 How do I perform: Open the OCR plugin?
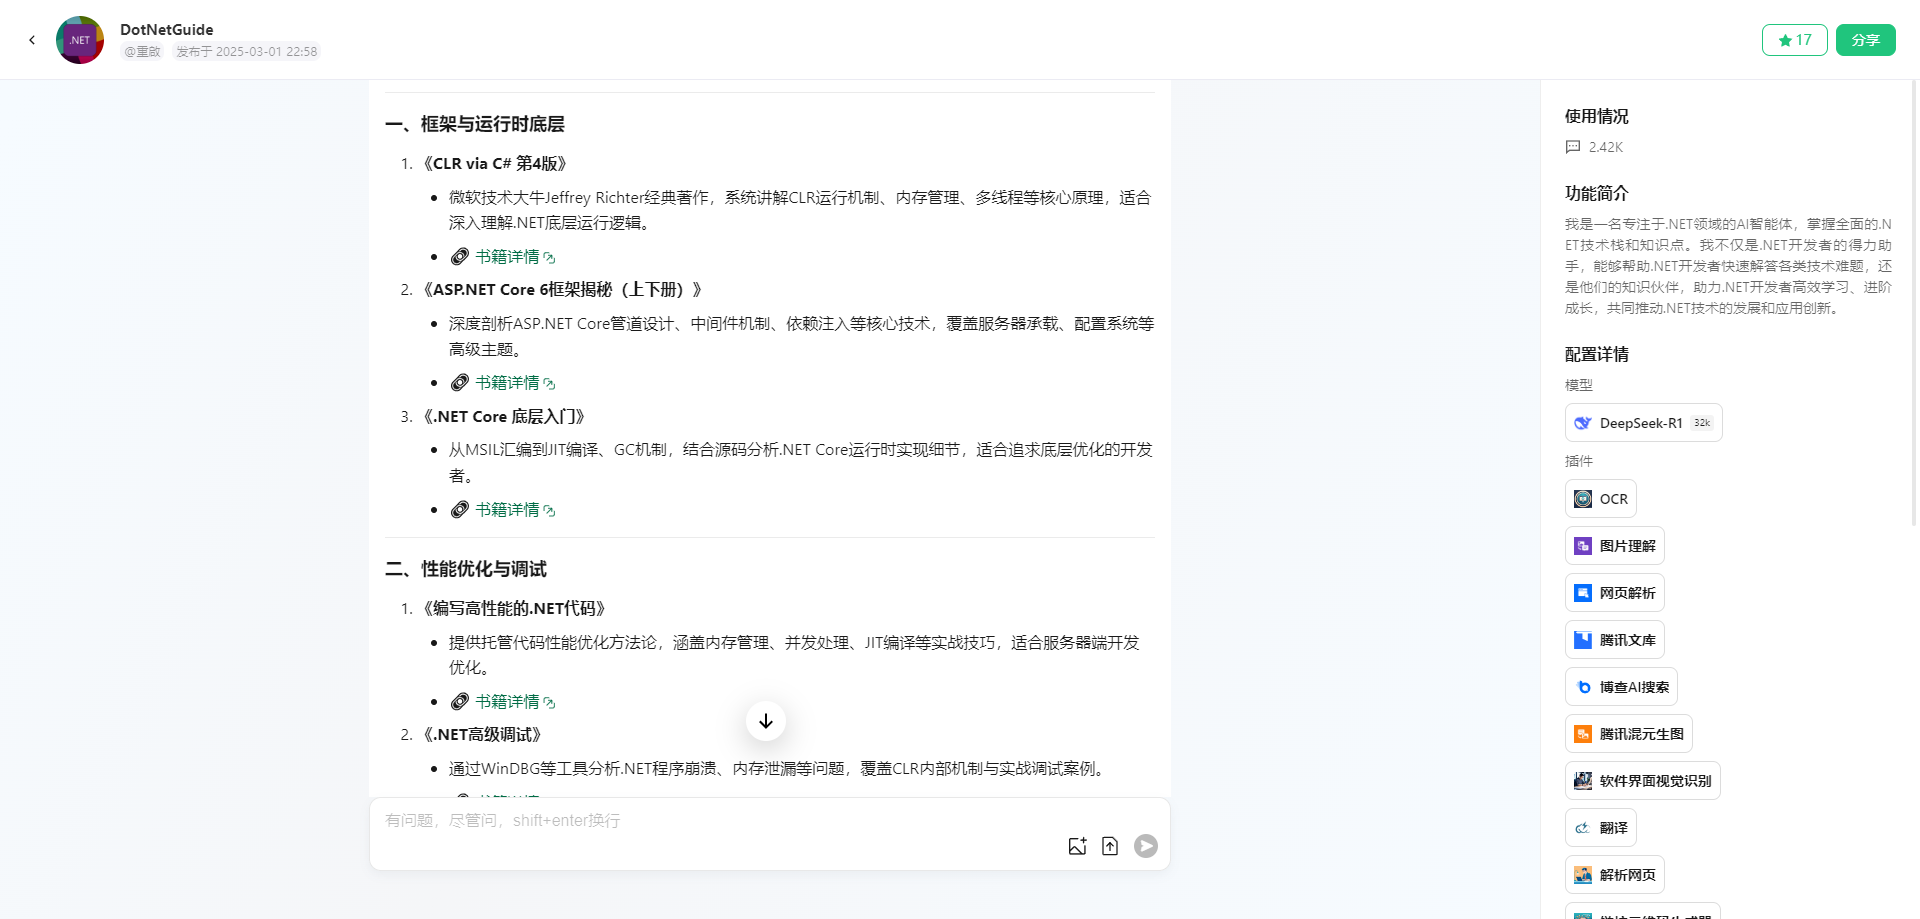point(1600,499)
